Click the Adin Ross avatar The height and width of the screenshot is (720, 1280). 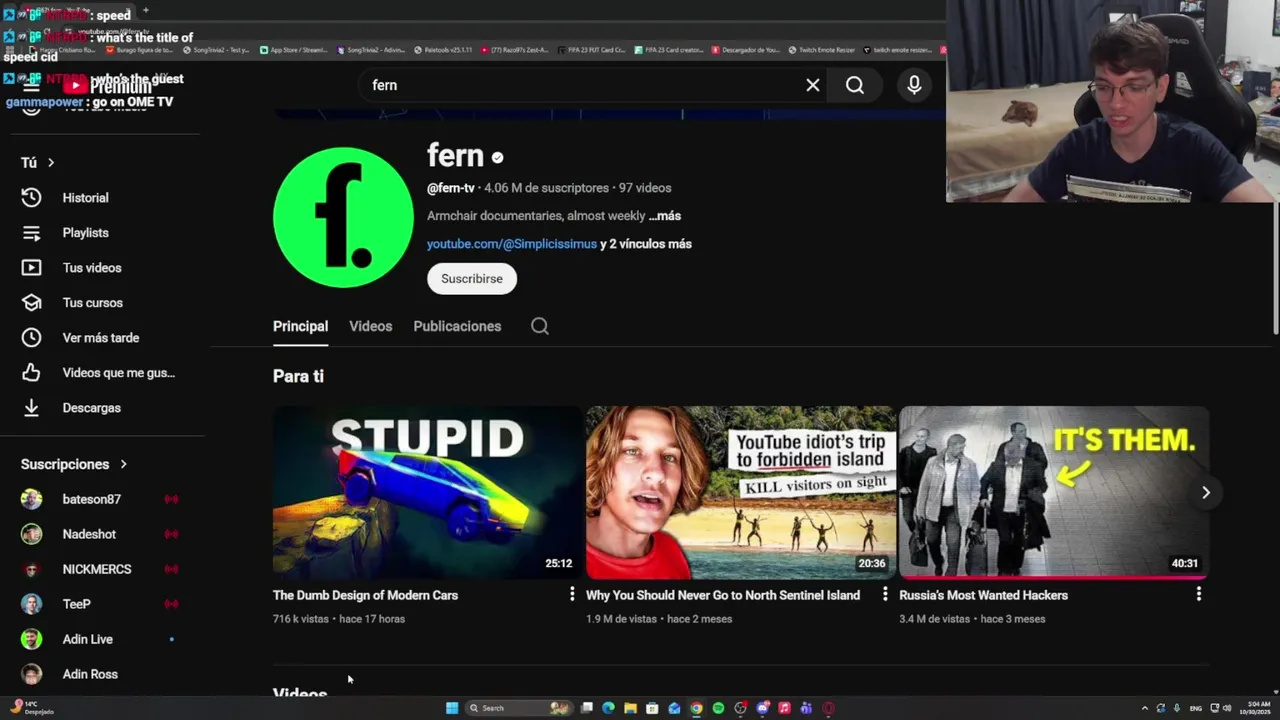(32, 674)
